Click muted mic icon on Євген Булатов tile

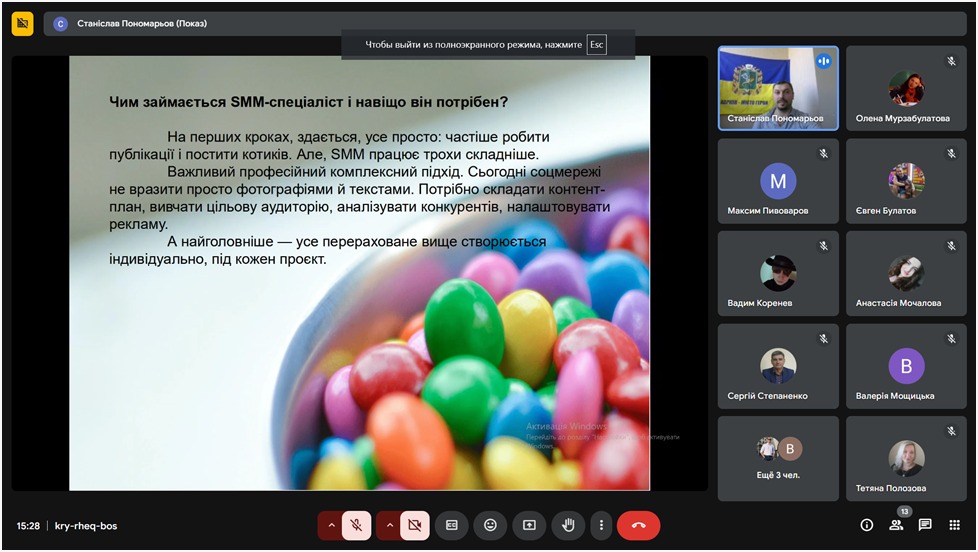click(x=951, y=153)
